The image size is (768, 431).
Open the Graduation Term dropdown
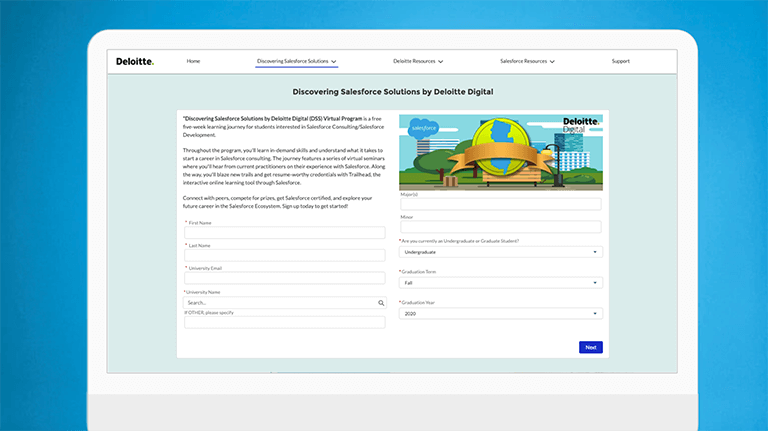[x=501, y=283]
